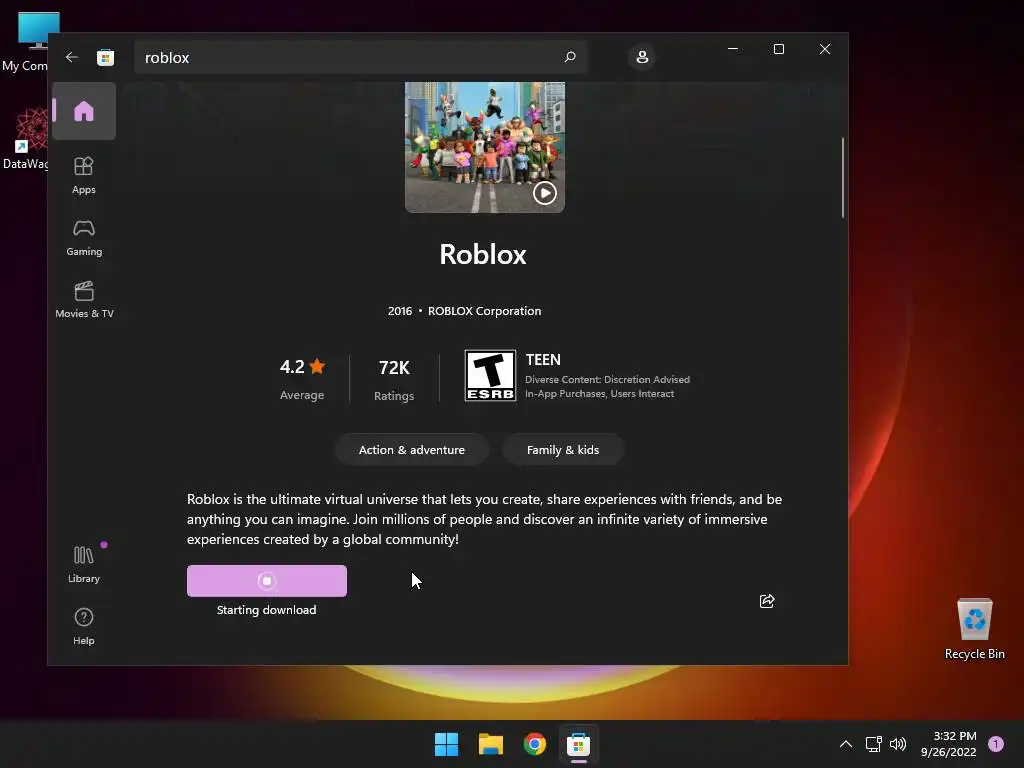Screen dimensions: 1024x768
Task: Click the store page vertical scrollbar
Action: pyautogui.click(x=842, y=178)
